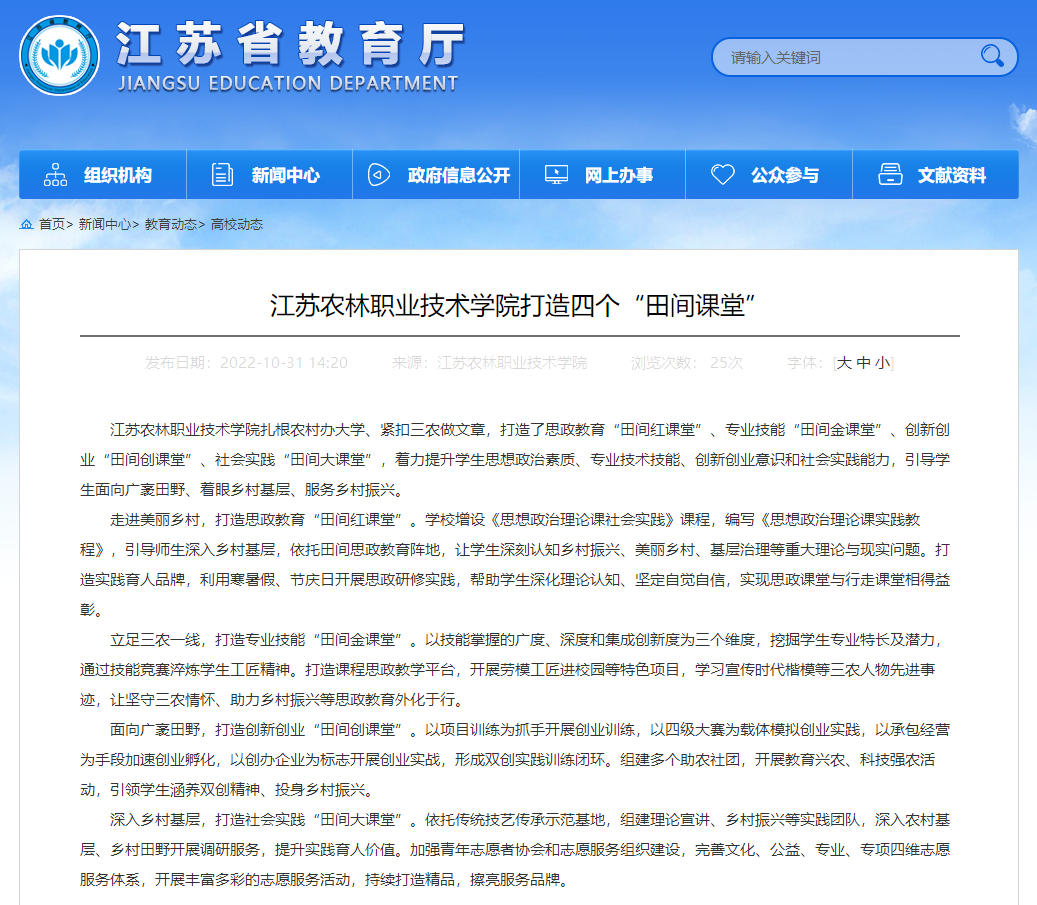Screen dimensions: 1037x905
Task: Click the 文献资料 printer icon
Action: (889, 175)
